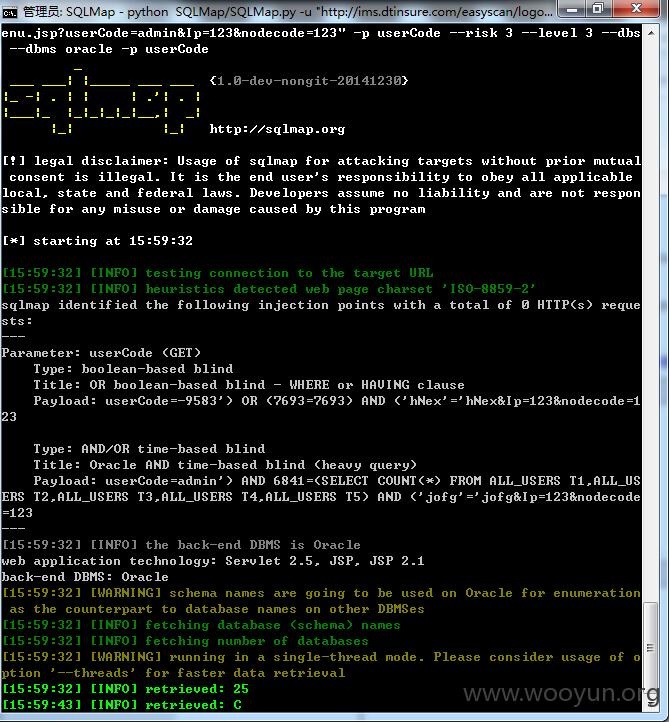This screenshot has height=722, width=669.
Task: Click the 'Type: boolean-based blind' line
Action: tap(134, 369)
